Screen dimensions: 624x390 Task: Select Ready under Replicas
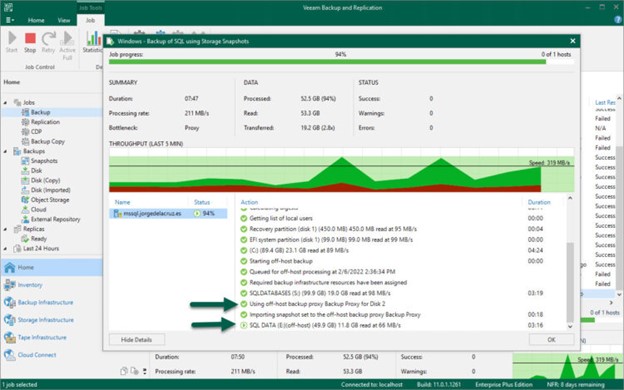pyautogui.click(x=39, y=239)
